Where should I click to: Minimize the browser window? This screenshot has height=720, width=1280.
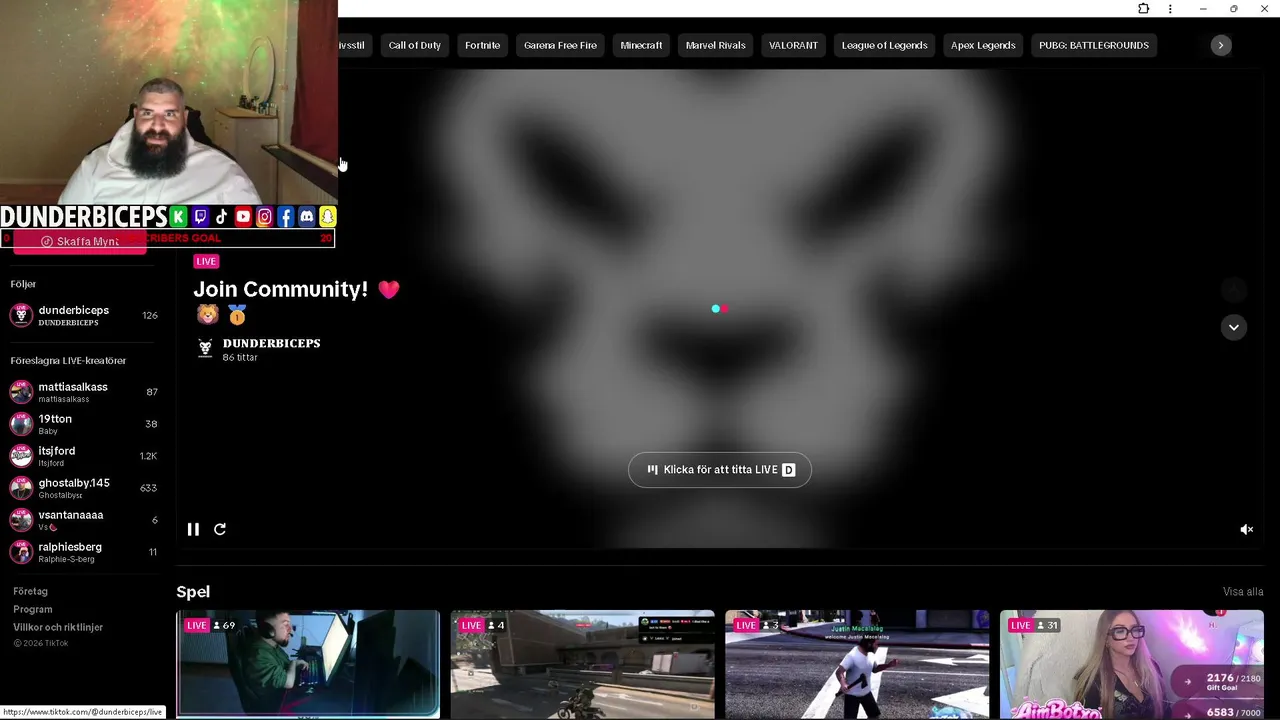point(1203,9)
